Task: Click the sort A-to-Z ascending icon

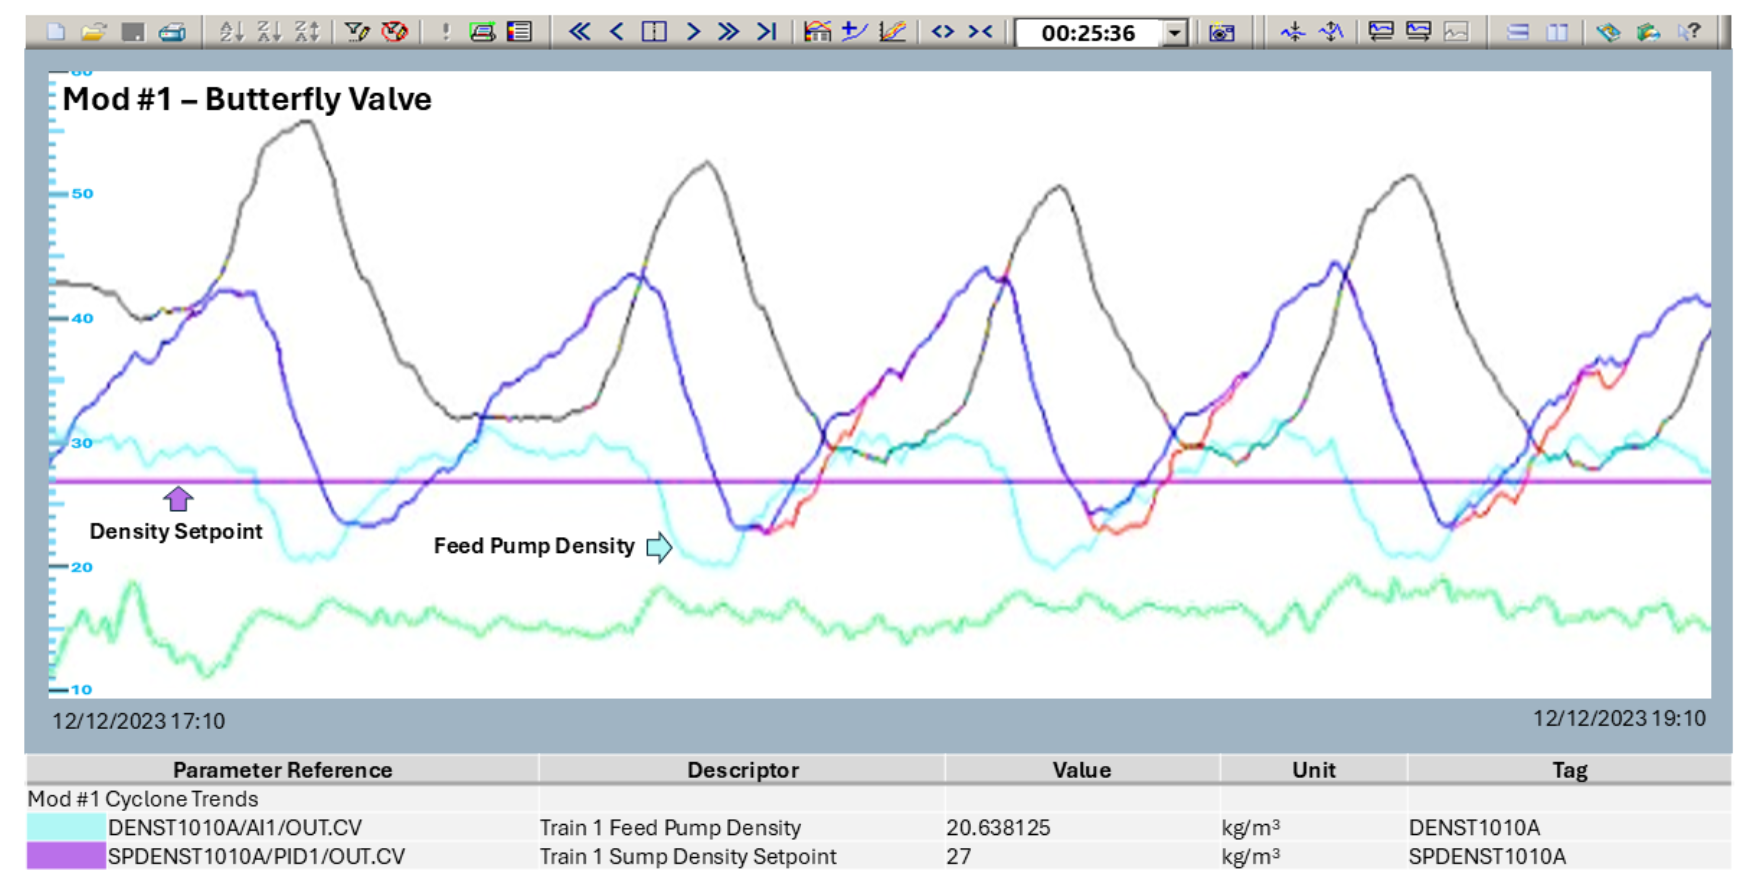Action: click(x=231, y=32)
